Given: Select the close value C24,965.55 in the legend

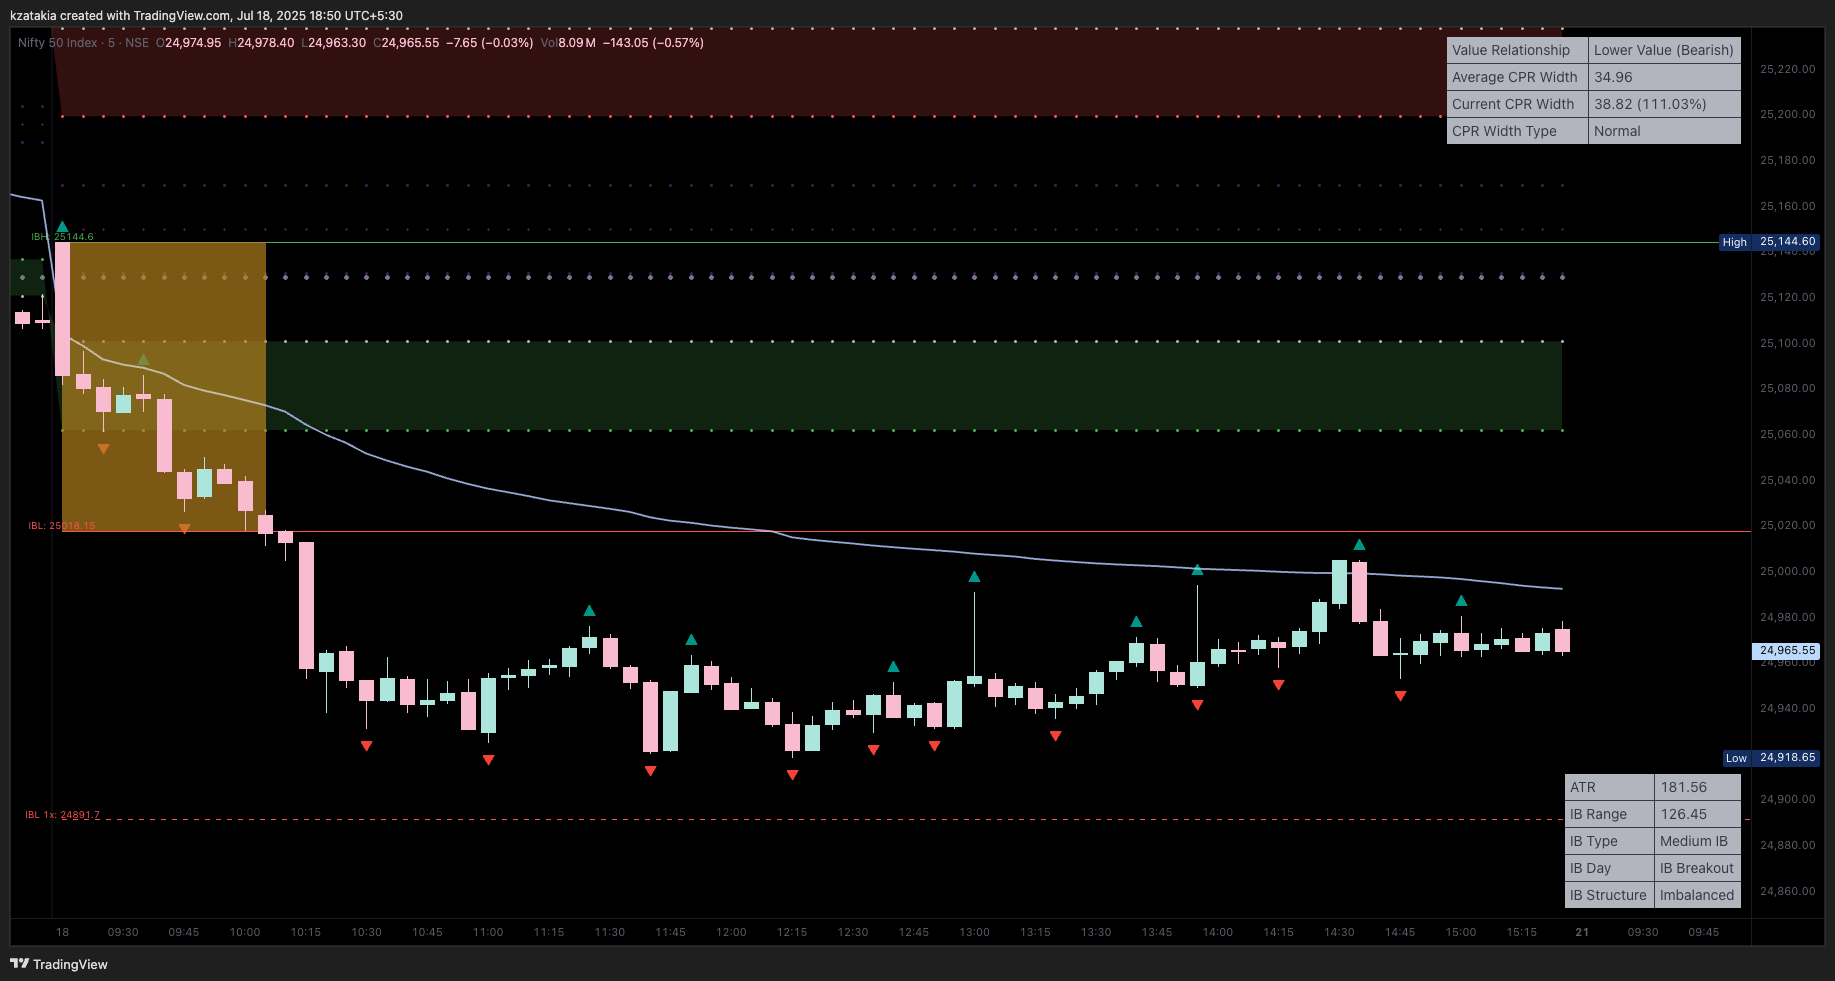Looking at the screenshot, I should [406, 43].
